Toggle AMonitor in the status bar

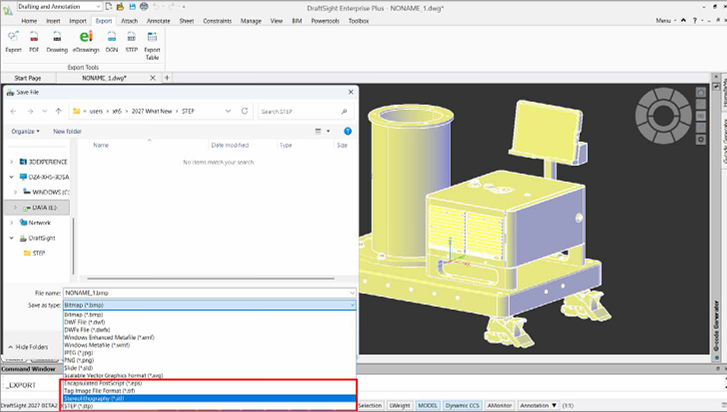click(499, 406)
